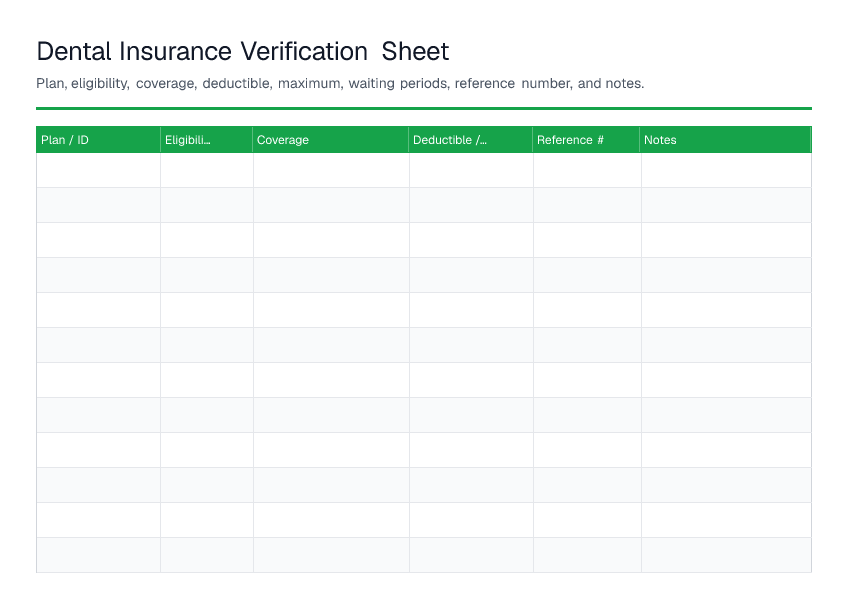Select the "Notes" column header
Screen dimensions: 848x600
point(725,140)
